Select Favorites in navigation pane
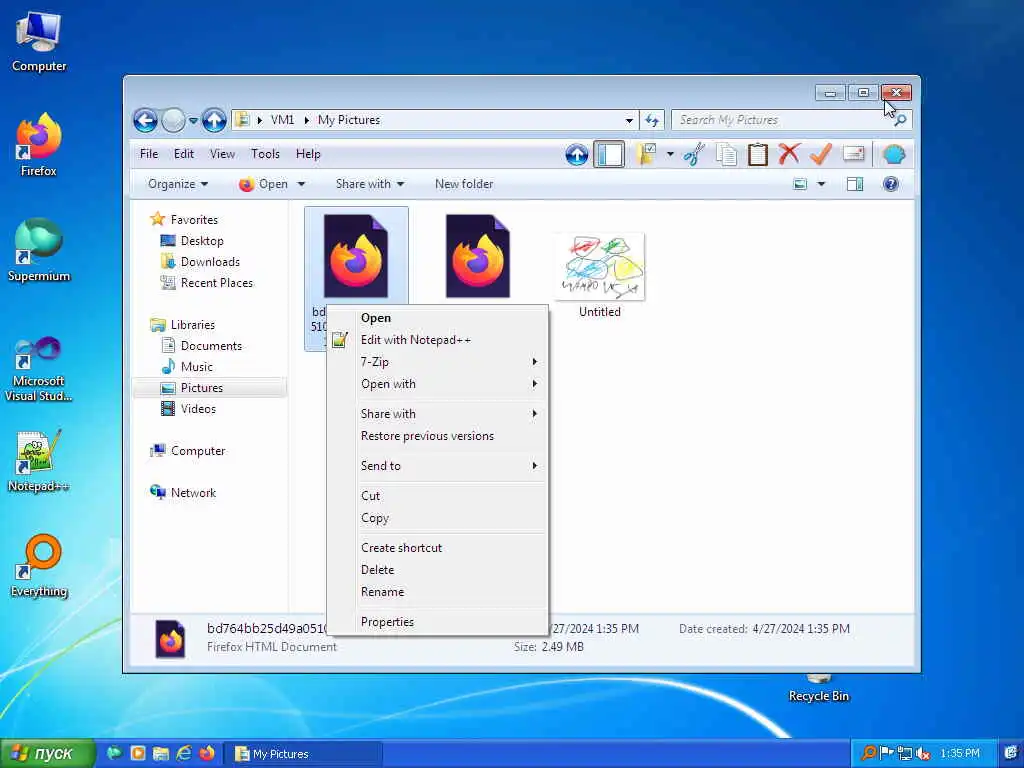The image size is (1024, 768). point(194,220)
